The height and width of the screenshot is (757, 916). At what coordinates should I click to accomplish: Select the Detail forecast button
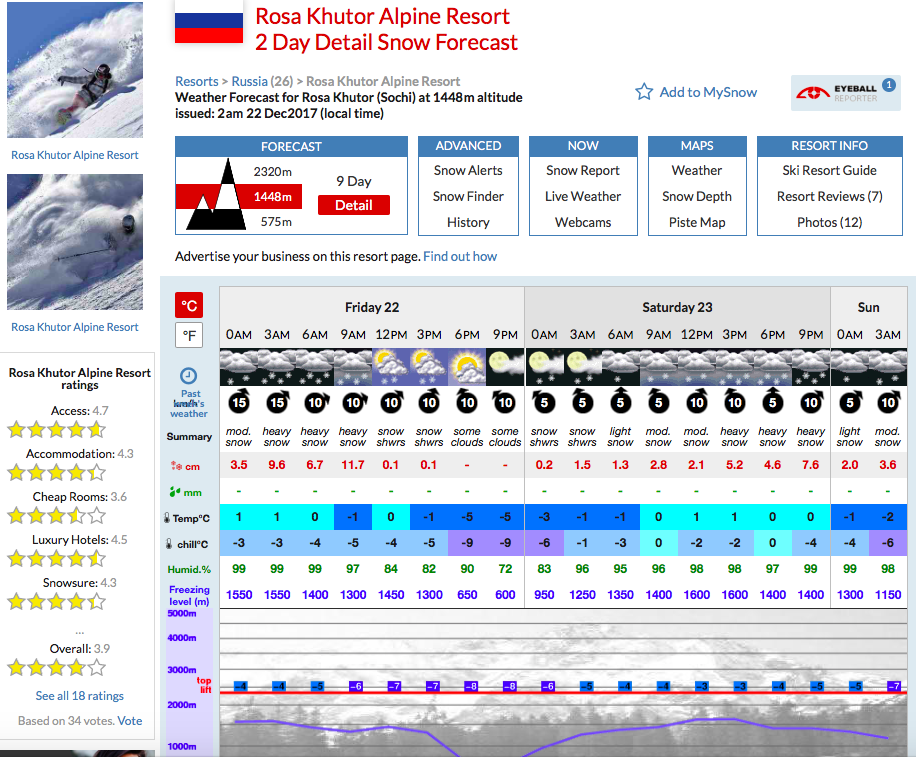(353, 205)
